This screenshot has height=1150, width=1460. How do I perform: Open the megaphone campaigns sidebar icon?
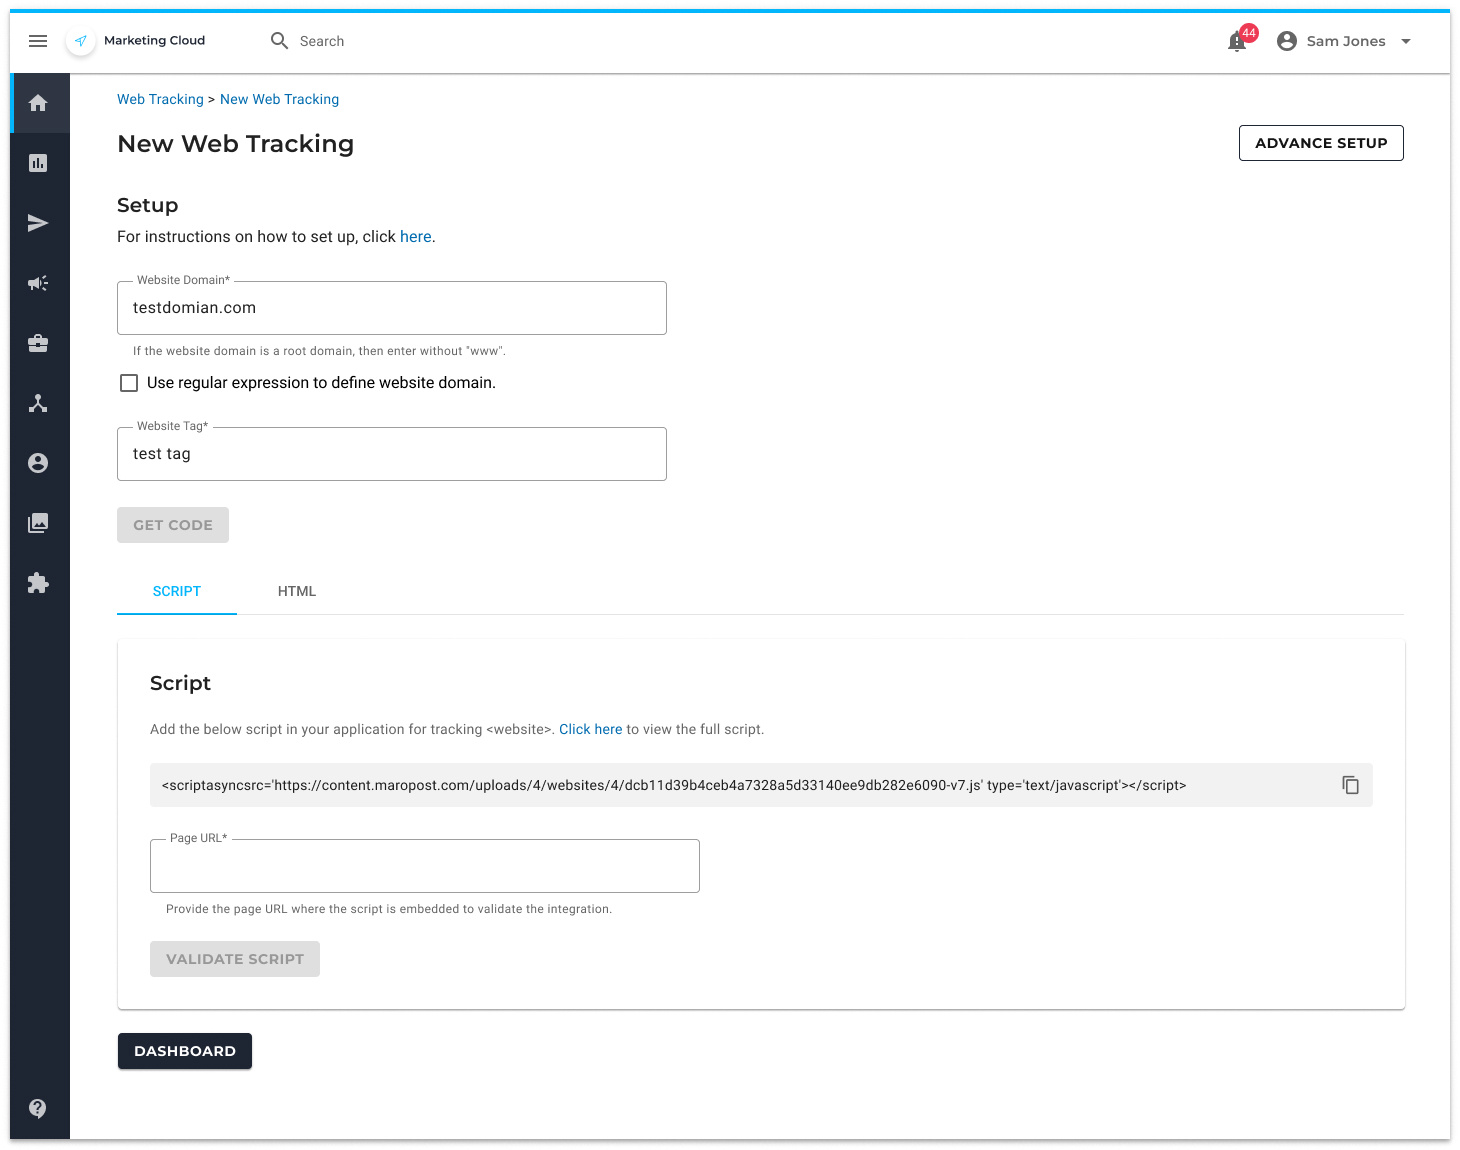point(38,283)
